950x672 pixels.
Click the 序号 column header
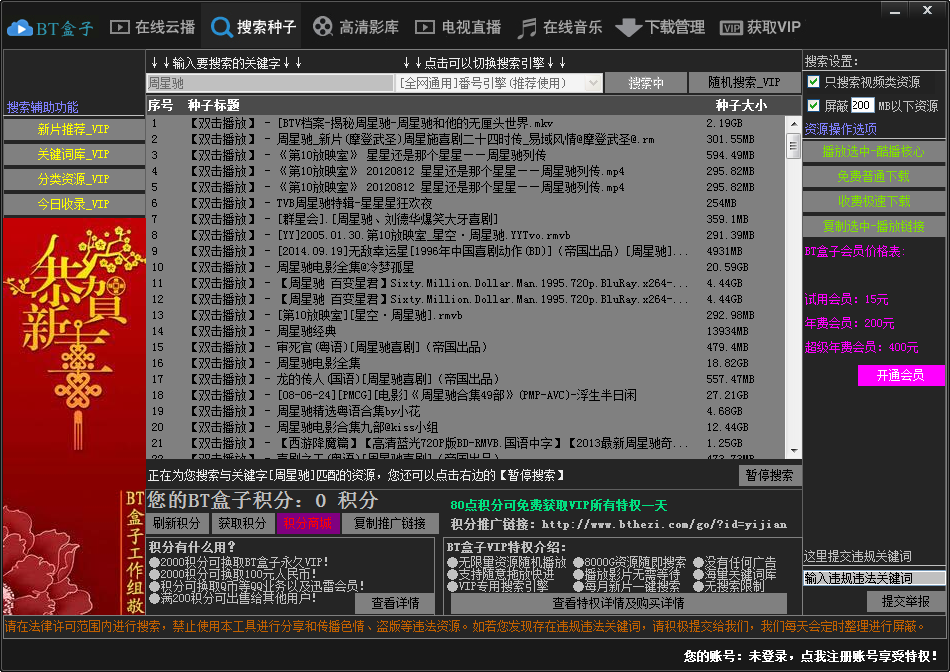point(161,105)
